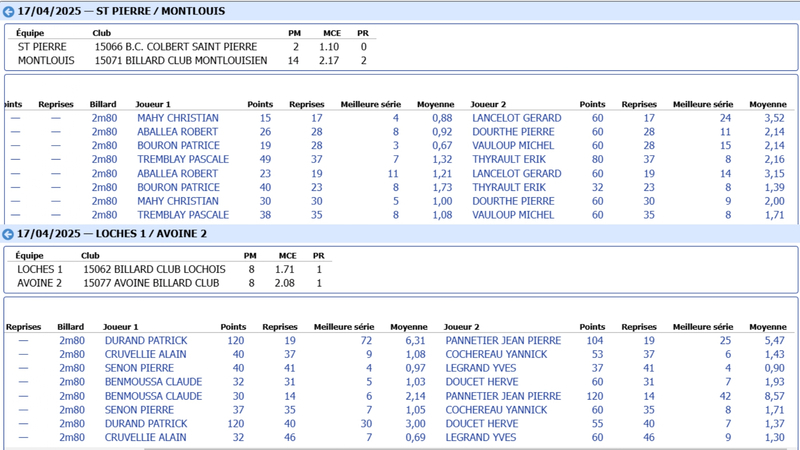
Task: Select the 17/04/2025 — ST PIERRE / MONTLOUIS header
Action: 121,11
